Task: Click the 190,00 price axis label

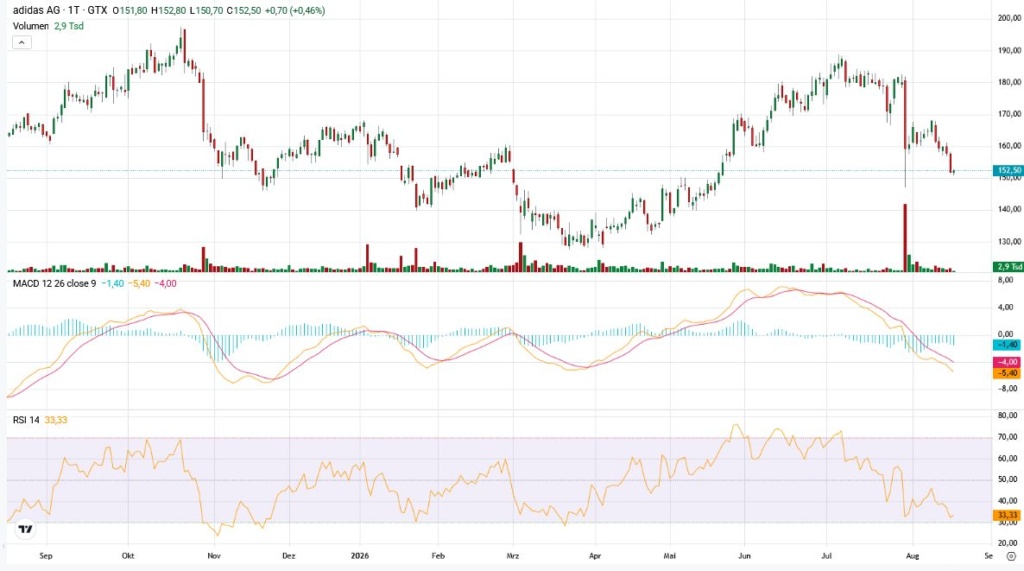Action: pos(1009,50)
